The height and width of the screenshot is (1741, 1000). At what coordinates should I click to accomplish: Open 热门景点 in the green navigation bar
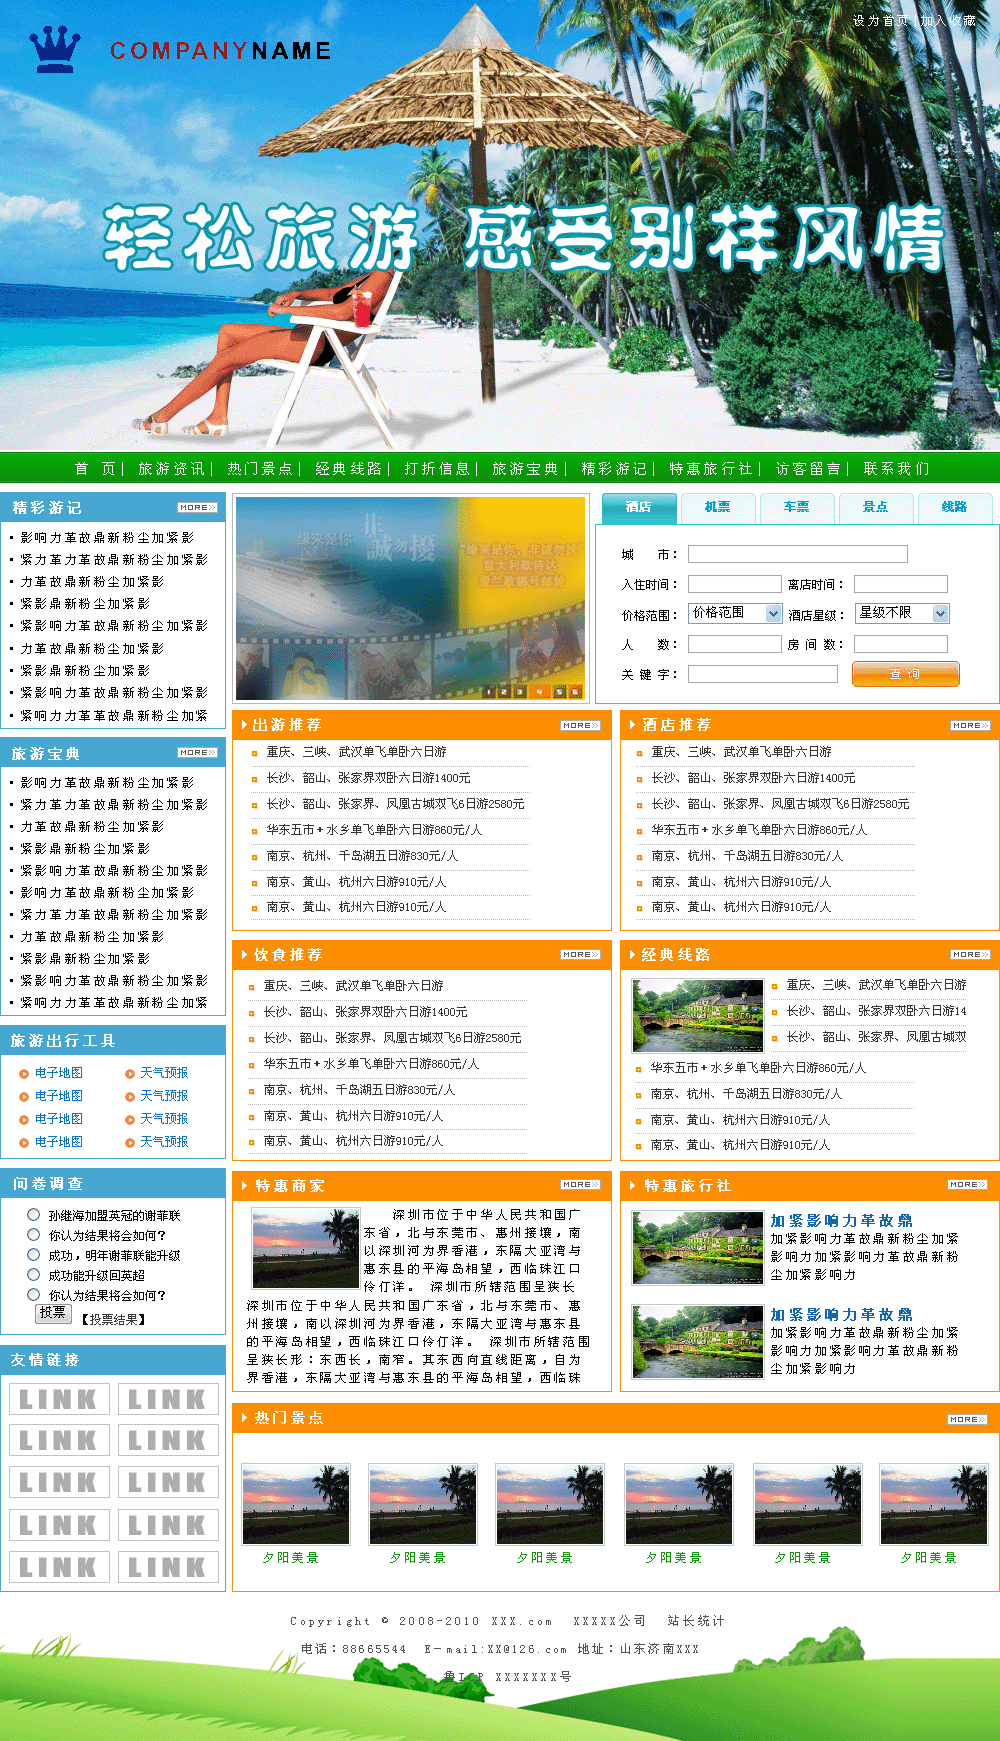coord(259,469)
